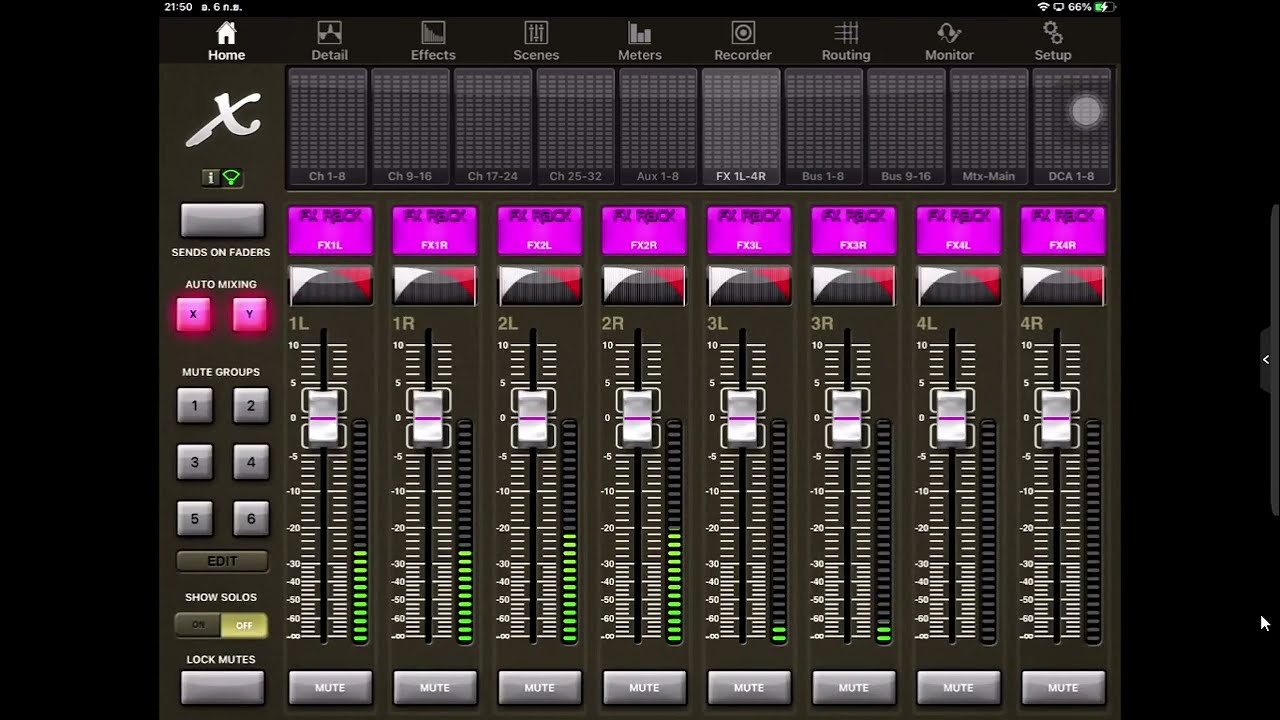Click the info 'i' icon
Image resolution: width=1280 pixels, height=720 pixels.
pos(210,178)
